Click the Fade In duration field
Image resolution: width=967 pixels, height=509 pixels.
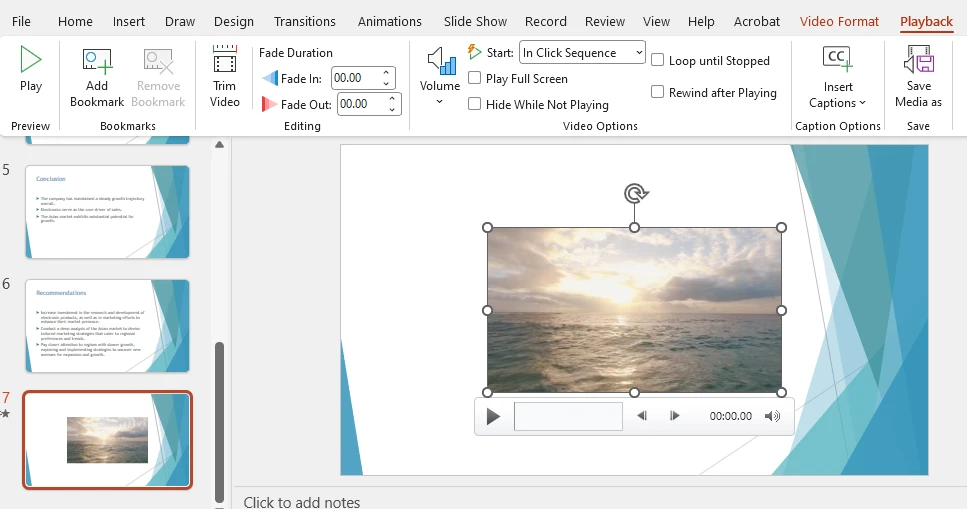click(x=355, y=78)
